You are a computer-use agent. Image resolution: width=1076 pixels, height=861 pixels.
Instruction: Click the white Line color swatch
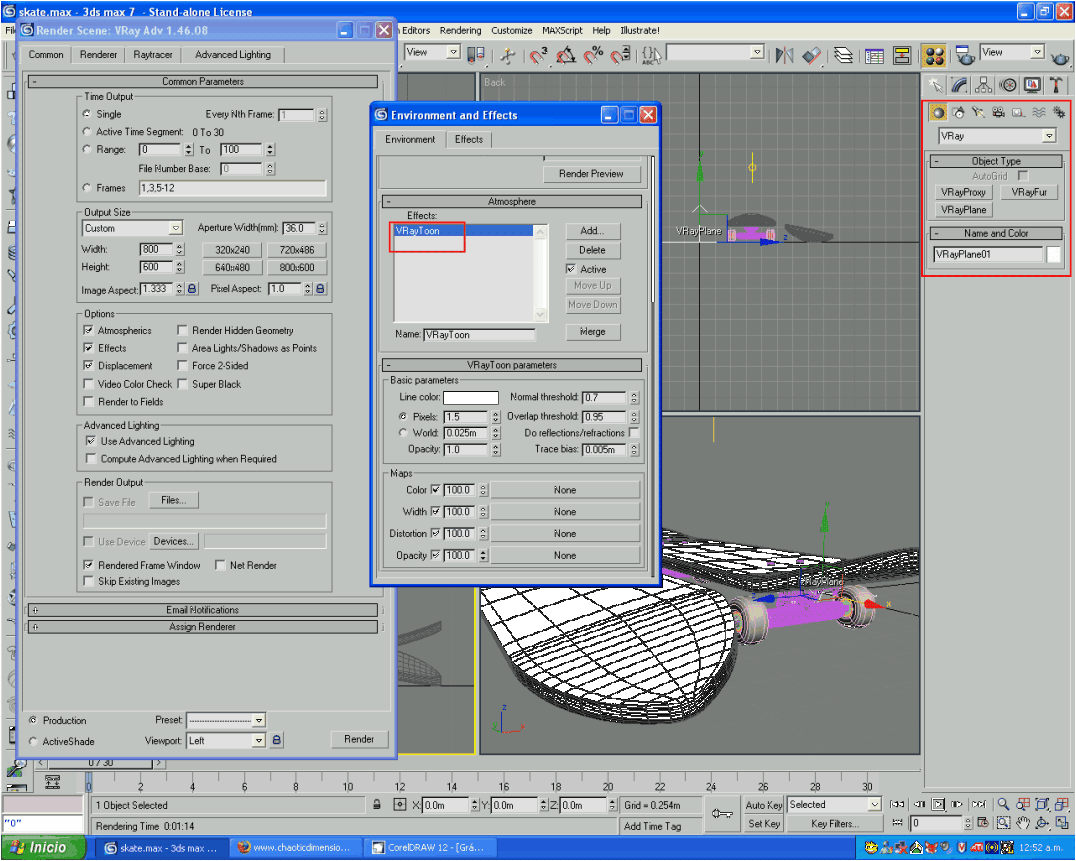coord(471,398)
